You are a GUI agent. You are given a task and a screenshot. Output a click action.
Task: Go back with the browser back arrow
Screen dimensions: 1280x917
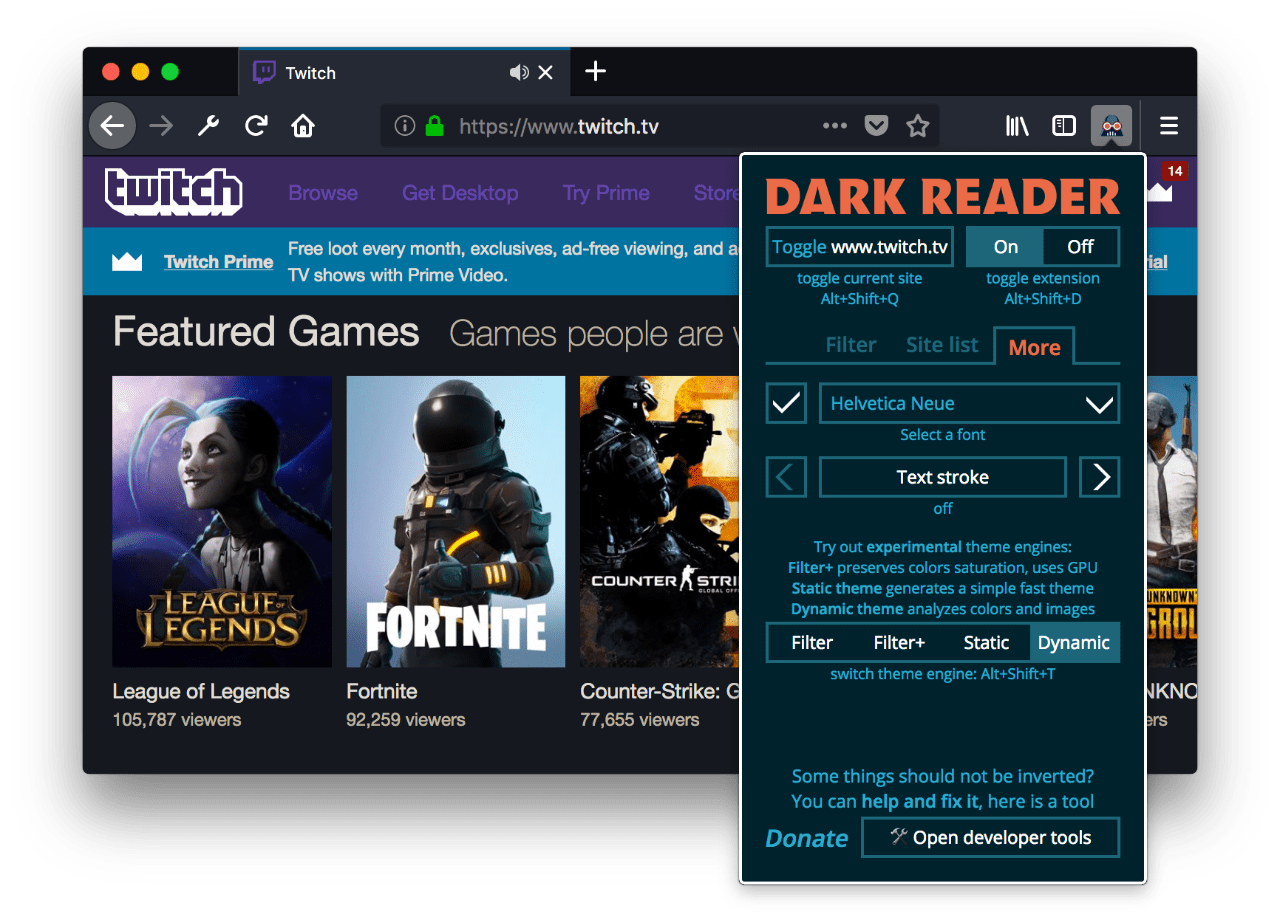tap(113, 126)
